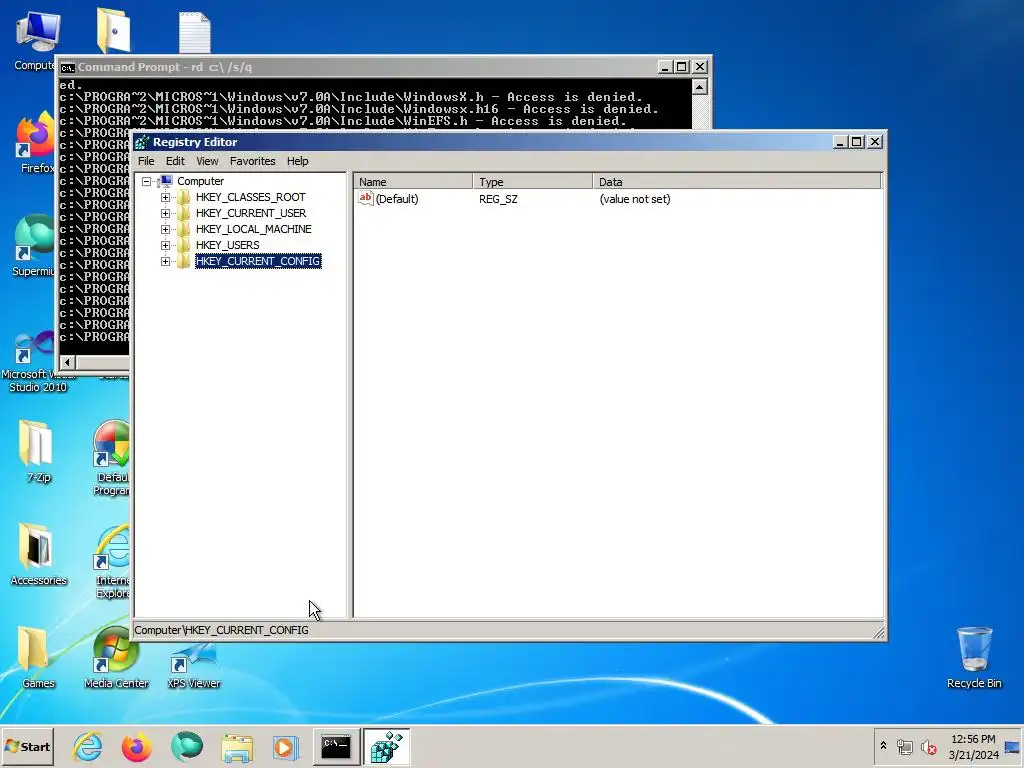Collapse the Computer root node
This screenshot has width=1024, height=768.
(x=147, y=182)
